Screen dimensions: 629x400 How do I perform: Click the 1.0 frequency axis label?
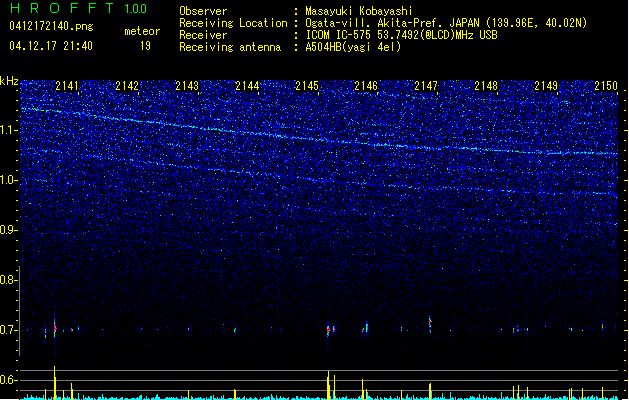(x=9, y=180)
